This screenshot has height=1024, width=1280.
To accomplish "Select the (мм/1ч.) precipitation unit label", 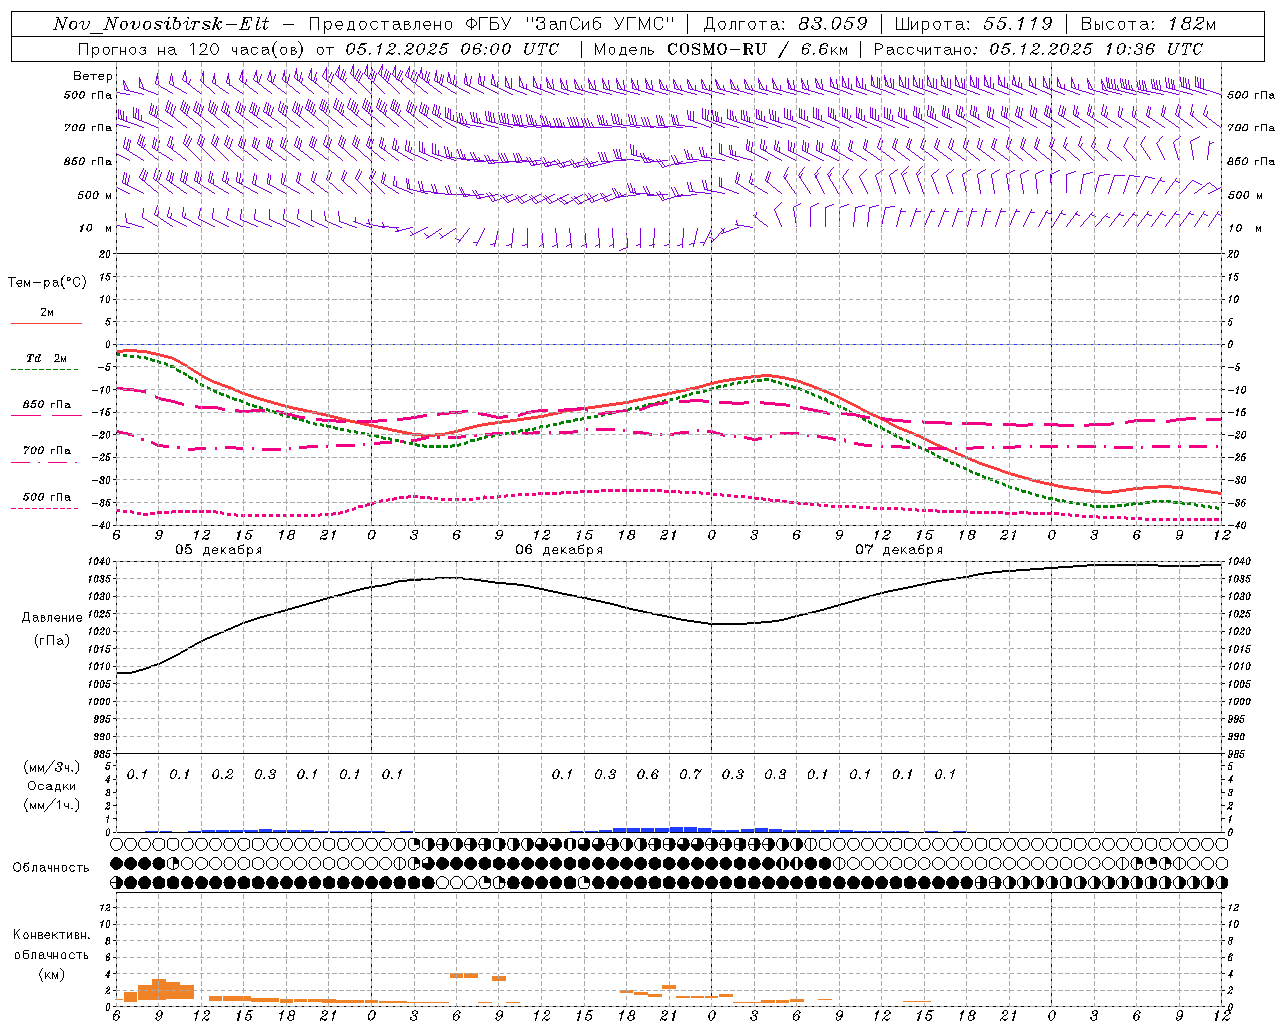I will [52, 805].
